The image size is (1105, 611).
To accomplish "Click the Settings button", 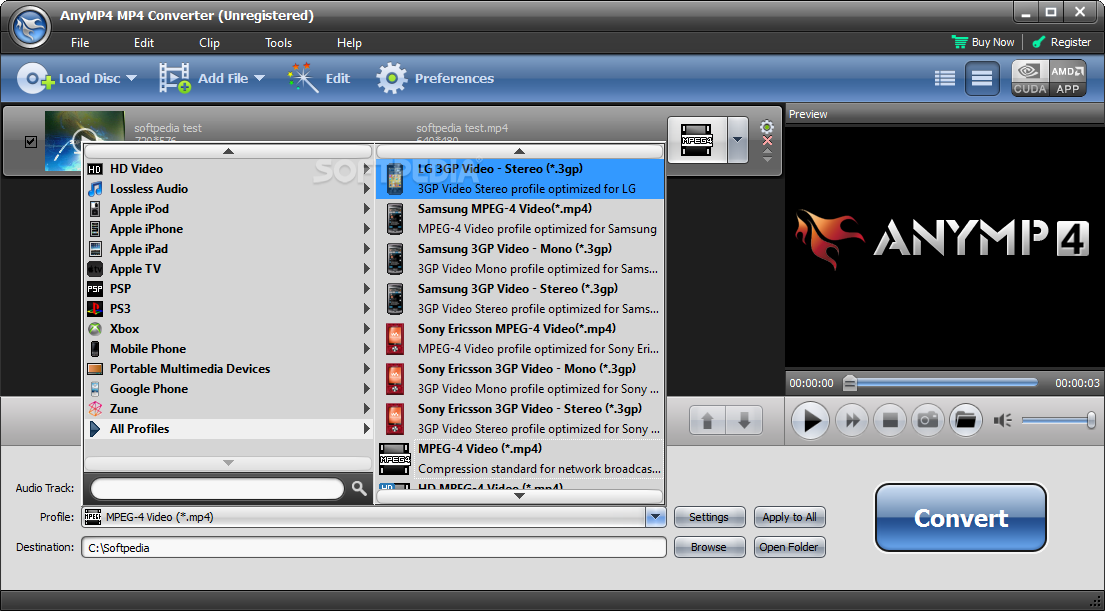I will [709, 517].
